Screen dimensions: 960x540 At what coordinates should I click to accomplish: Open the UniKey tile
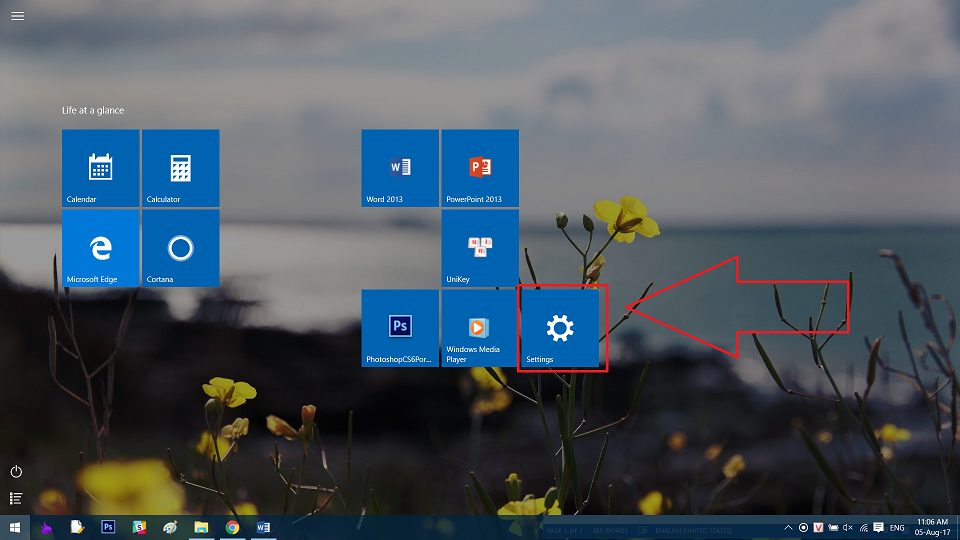(x=480, y=248)
